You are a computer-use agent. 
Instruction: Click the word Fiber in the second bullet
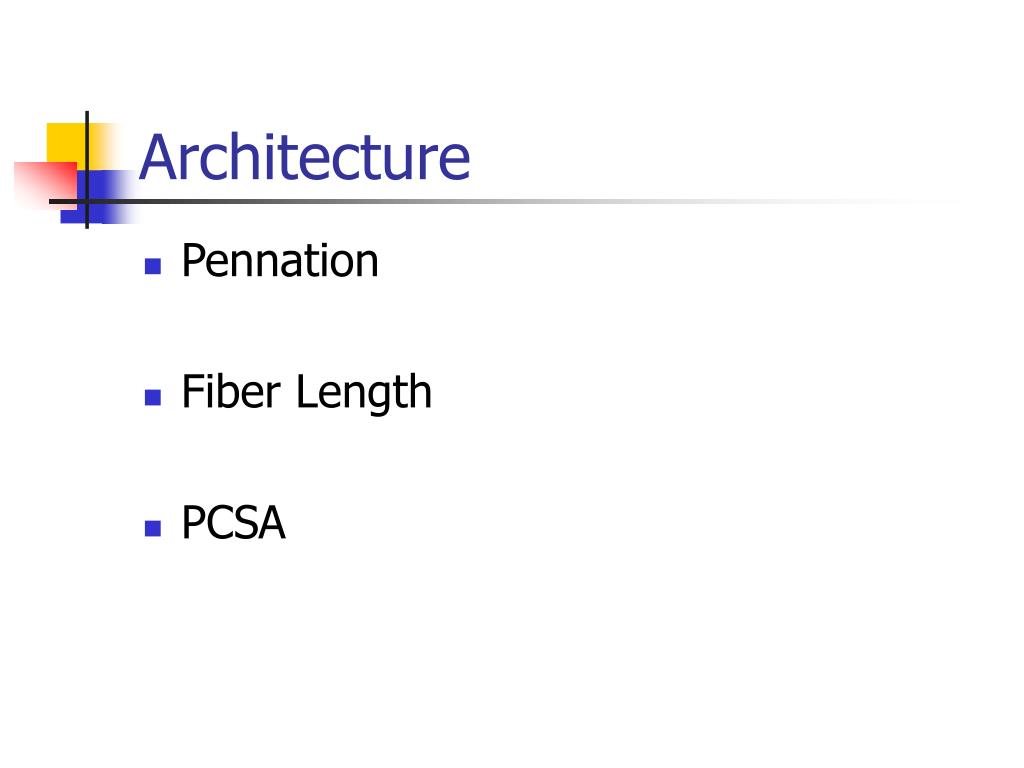231,391
